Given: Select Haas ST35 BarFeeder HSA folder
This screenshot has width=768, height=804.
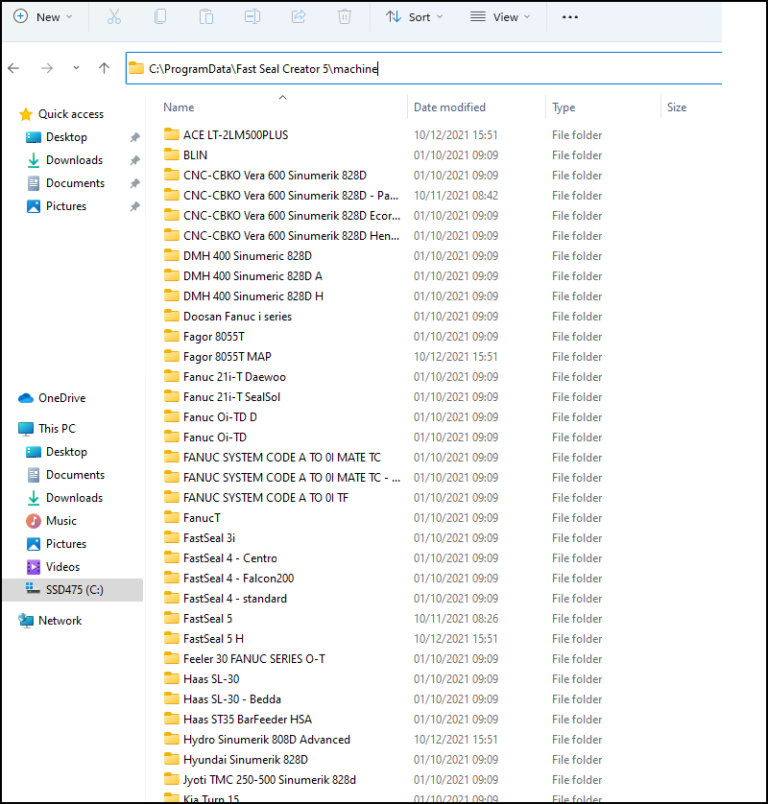Looking at the screenshot, I should pyautogui.click(x=247, y=719).
